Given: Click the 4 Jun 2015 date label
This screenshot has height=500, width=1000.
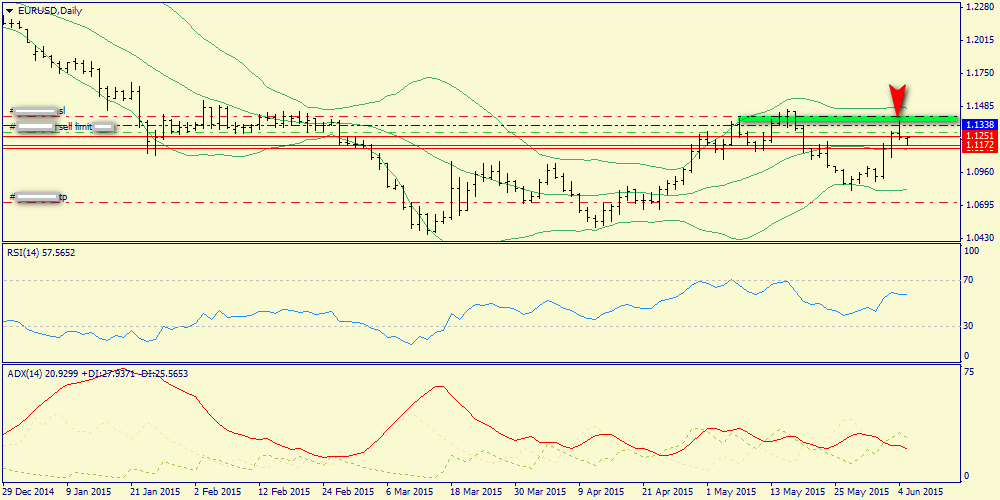Looking at the screenshot, I should (x=917, y=492).
